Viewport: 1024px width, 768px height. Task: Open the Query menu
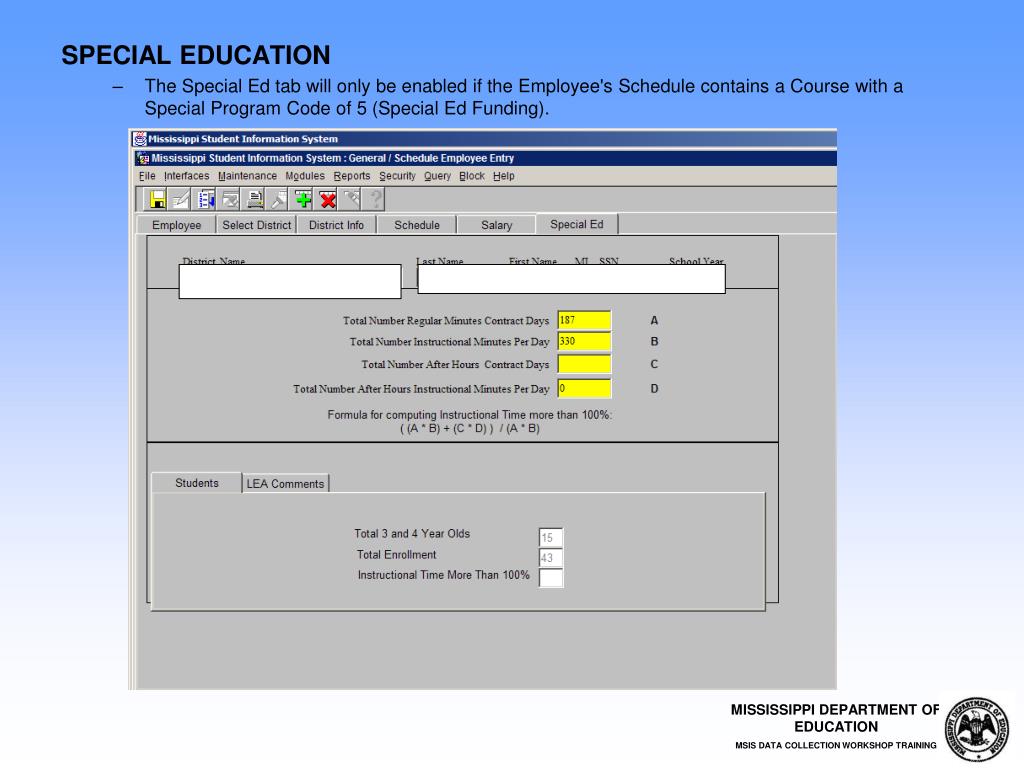coord(437,176)
